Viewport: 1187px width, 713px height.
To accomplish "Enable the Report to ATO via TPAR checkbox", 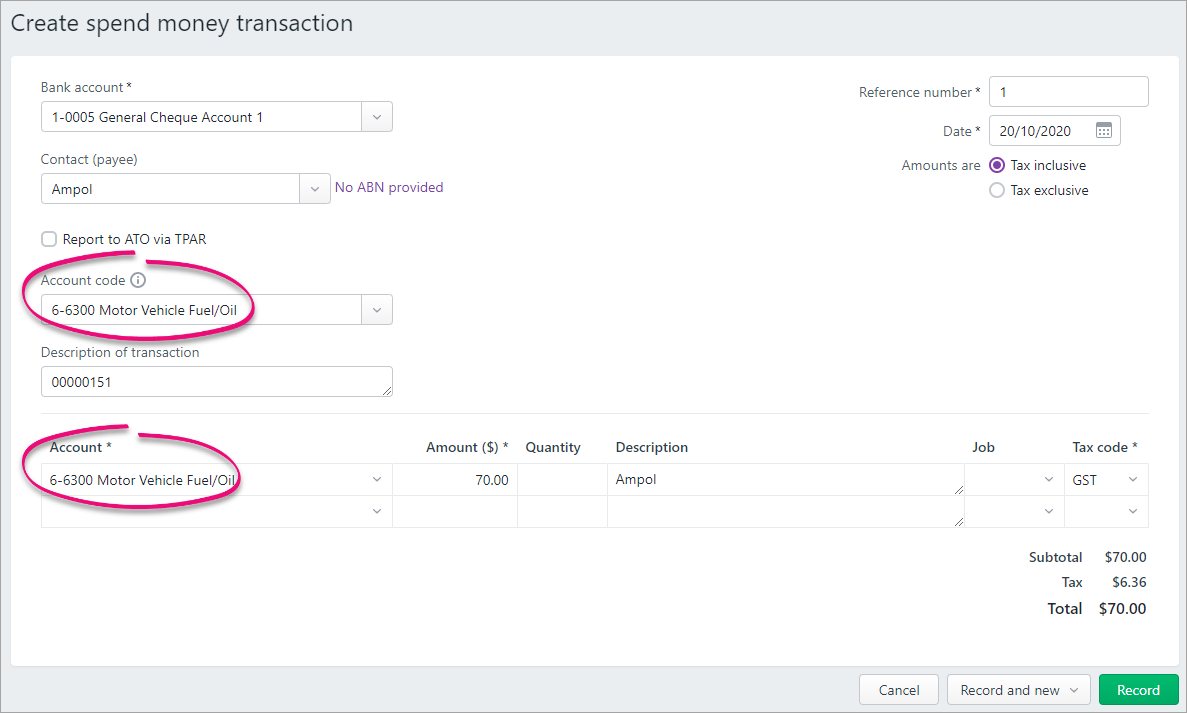I will (x=49, y=239).
